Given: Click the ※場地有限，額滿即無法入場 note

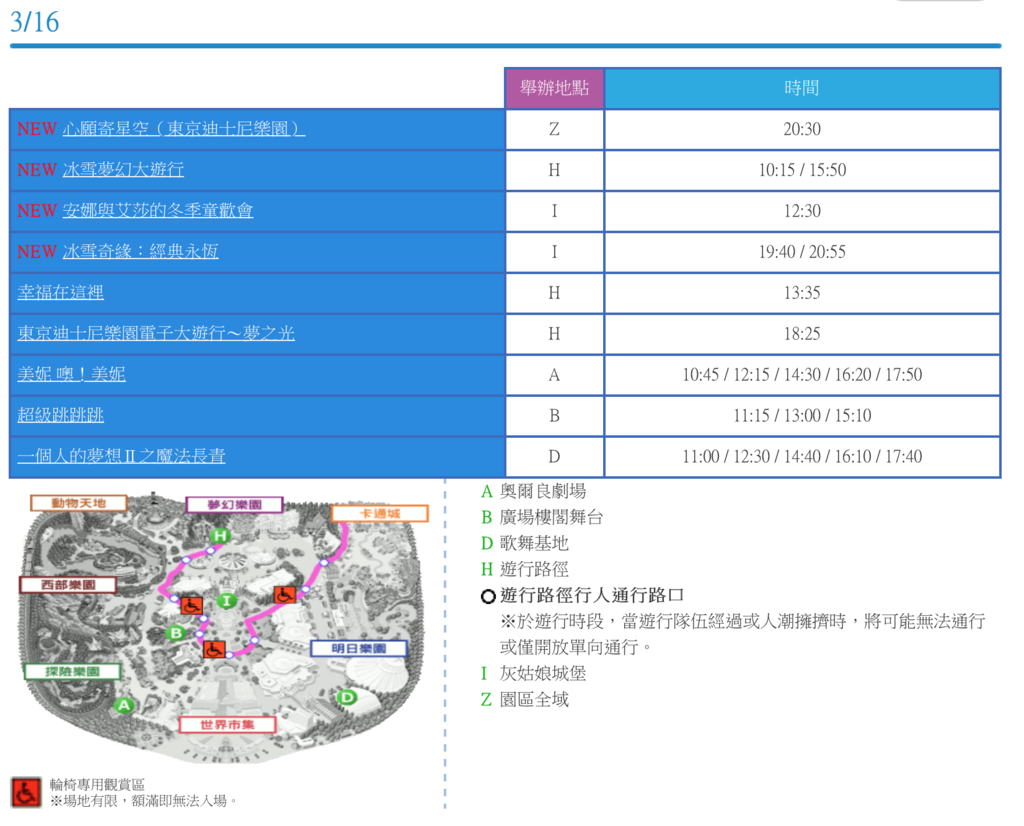Looking at the screenshot, I should tap(144, 801).
